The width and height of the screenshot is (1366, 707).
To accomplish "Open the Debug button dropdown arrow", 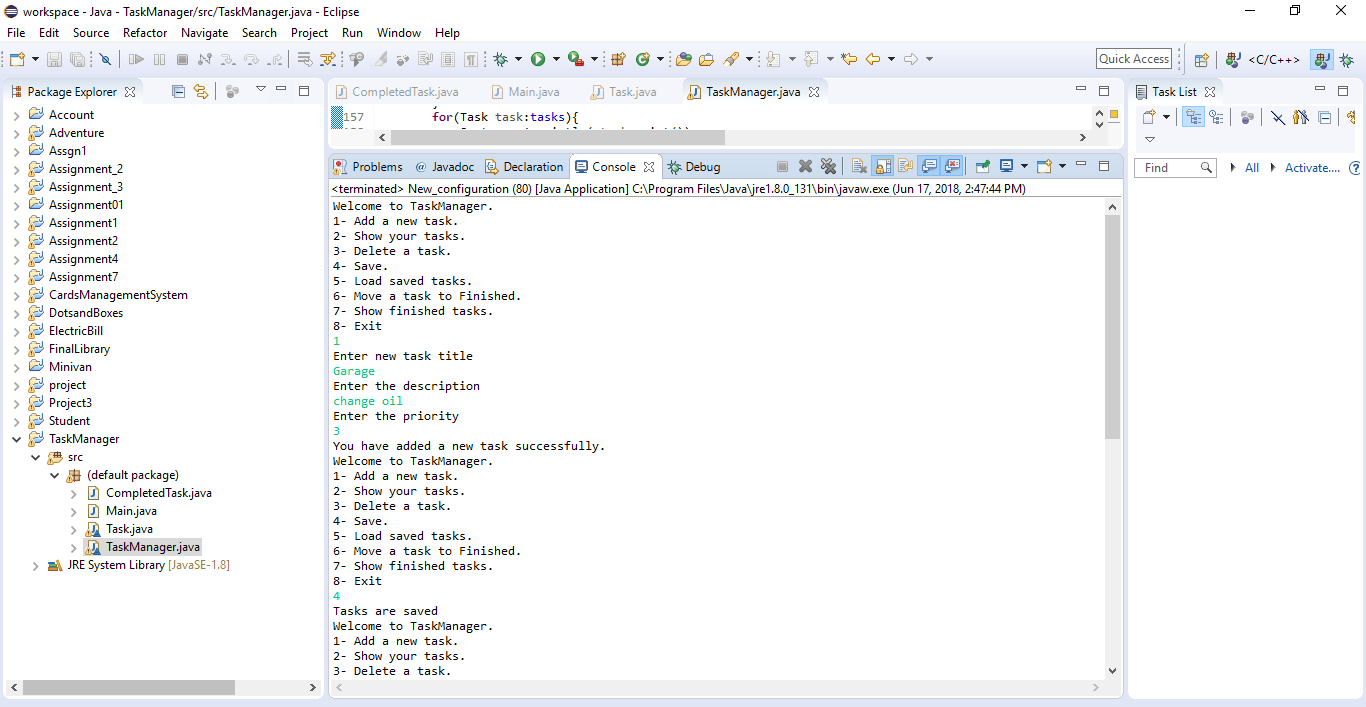I will coord(518,59).
